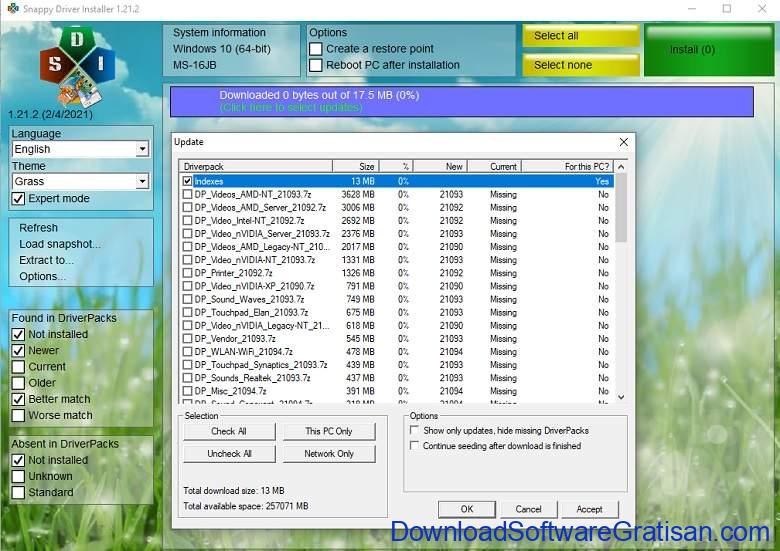Sort list by Current column header
The height and width of the screenshot is (551, 780).
494,167
